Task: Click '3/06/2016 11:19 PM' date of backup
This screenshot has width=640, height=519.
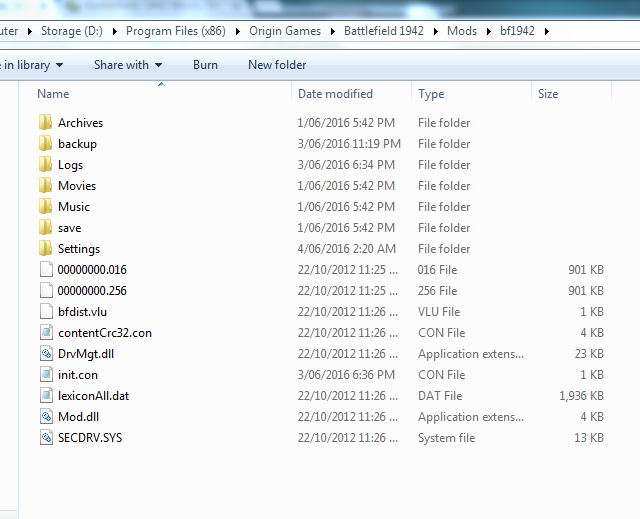Action: coord(349,144)
